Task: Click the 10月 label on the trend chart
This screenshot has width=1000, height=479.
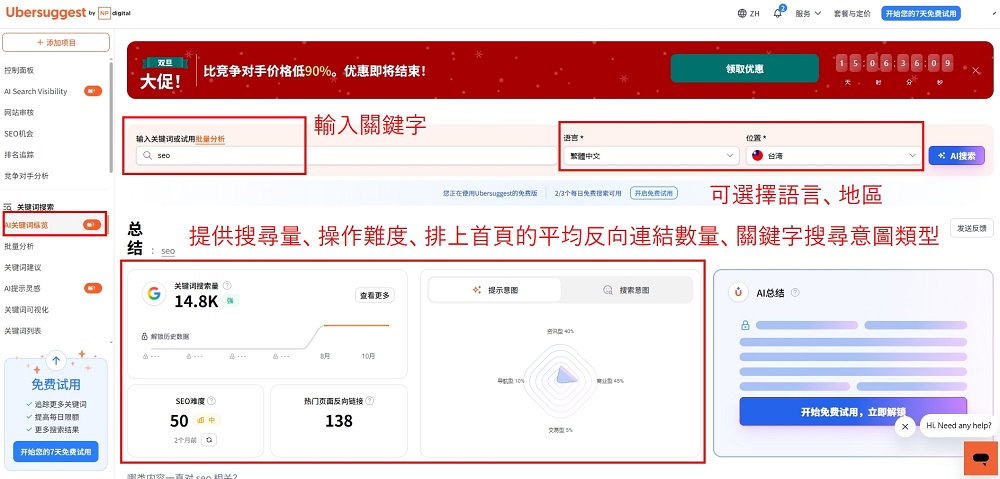Action: tap(369, 356)
